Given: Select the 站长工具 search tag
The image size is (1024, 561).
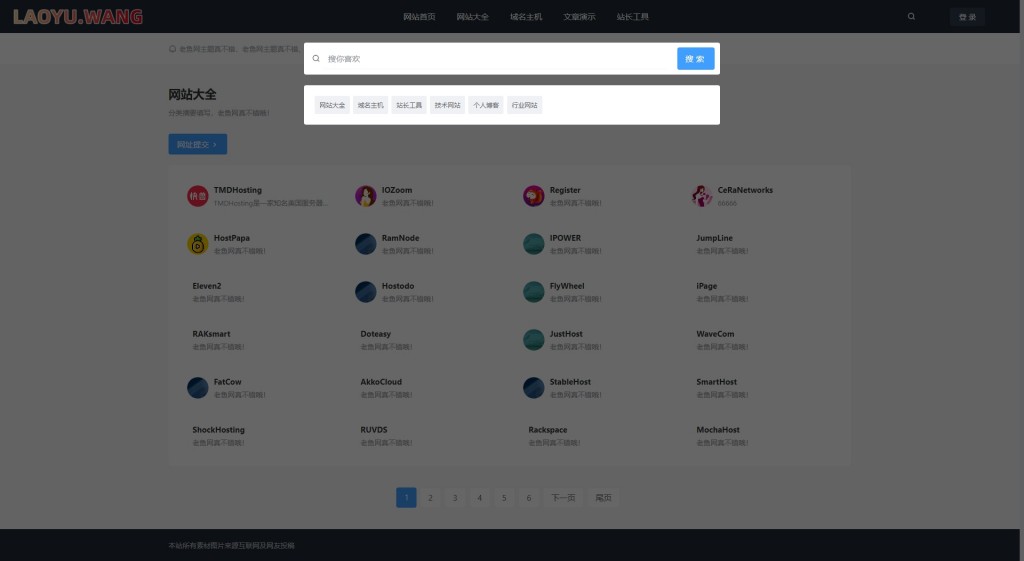Looking at the screenshot, I should pyautogui.click(x=409, y=105).
